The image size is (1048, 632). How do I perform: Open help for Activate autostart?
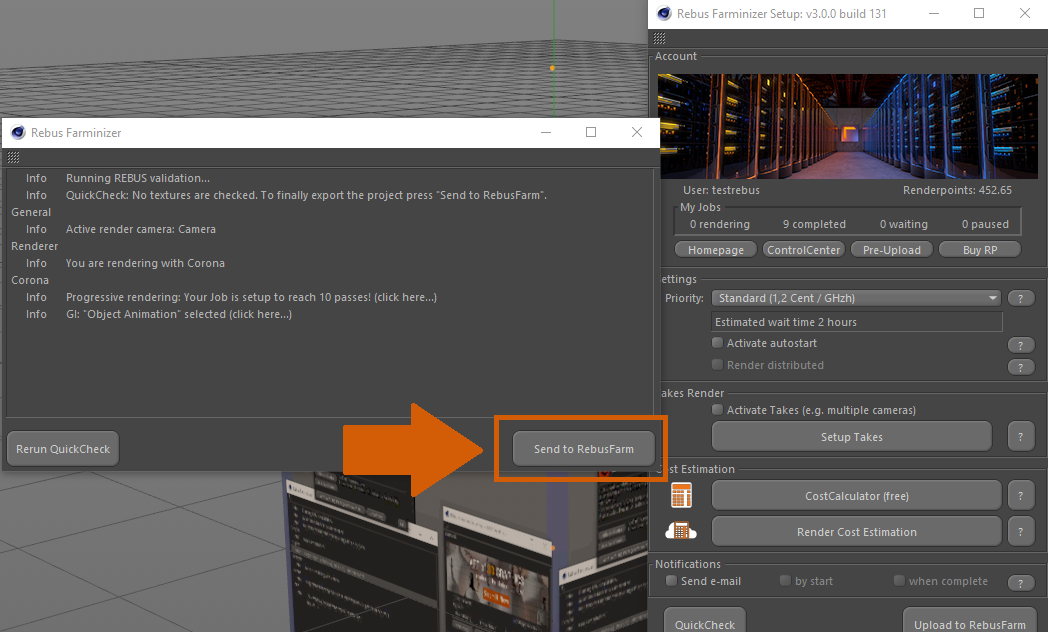1021,345
